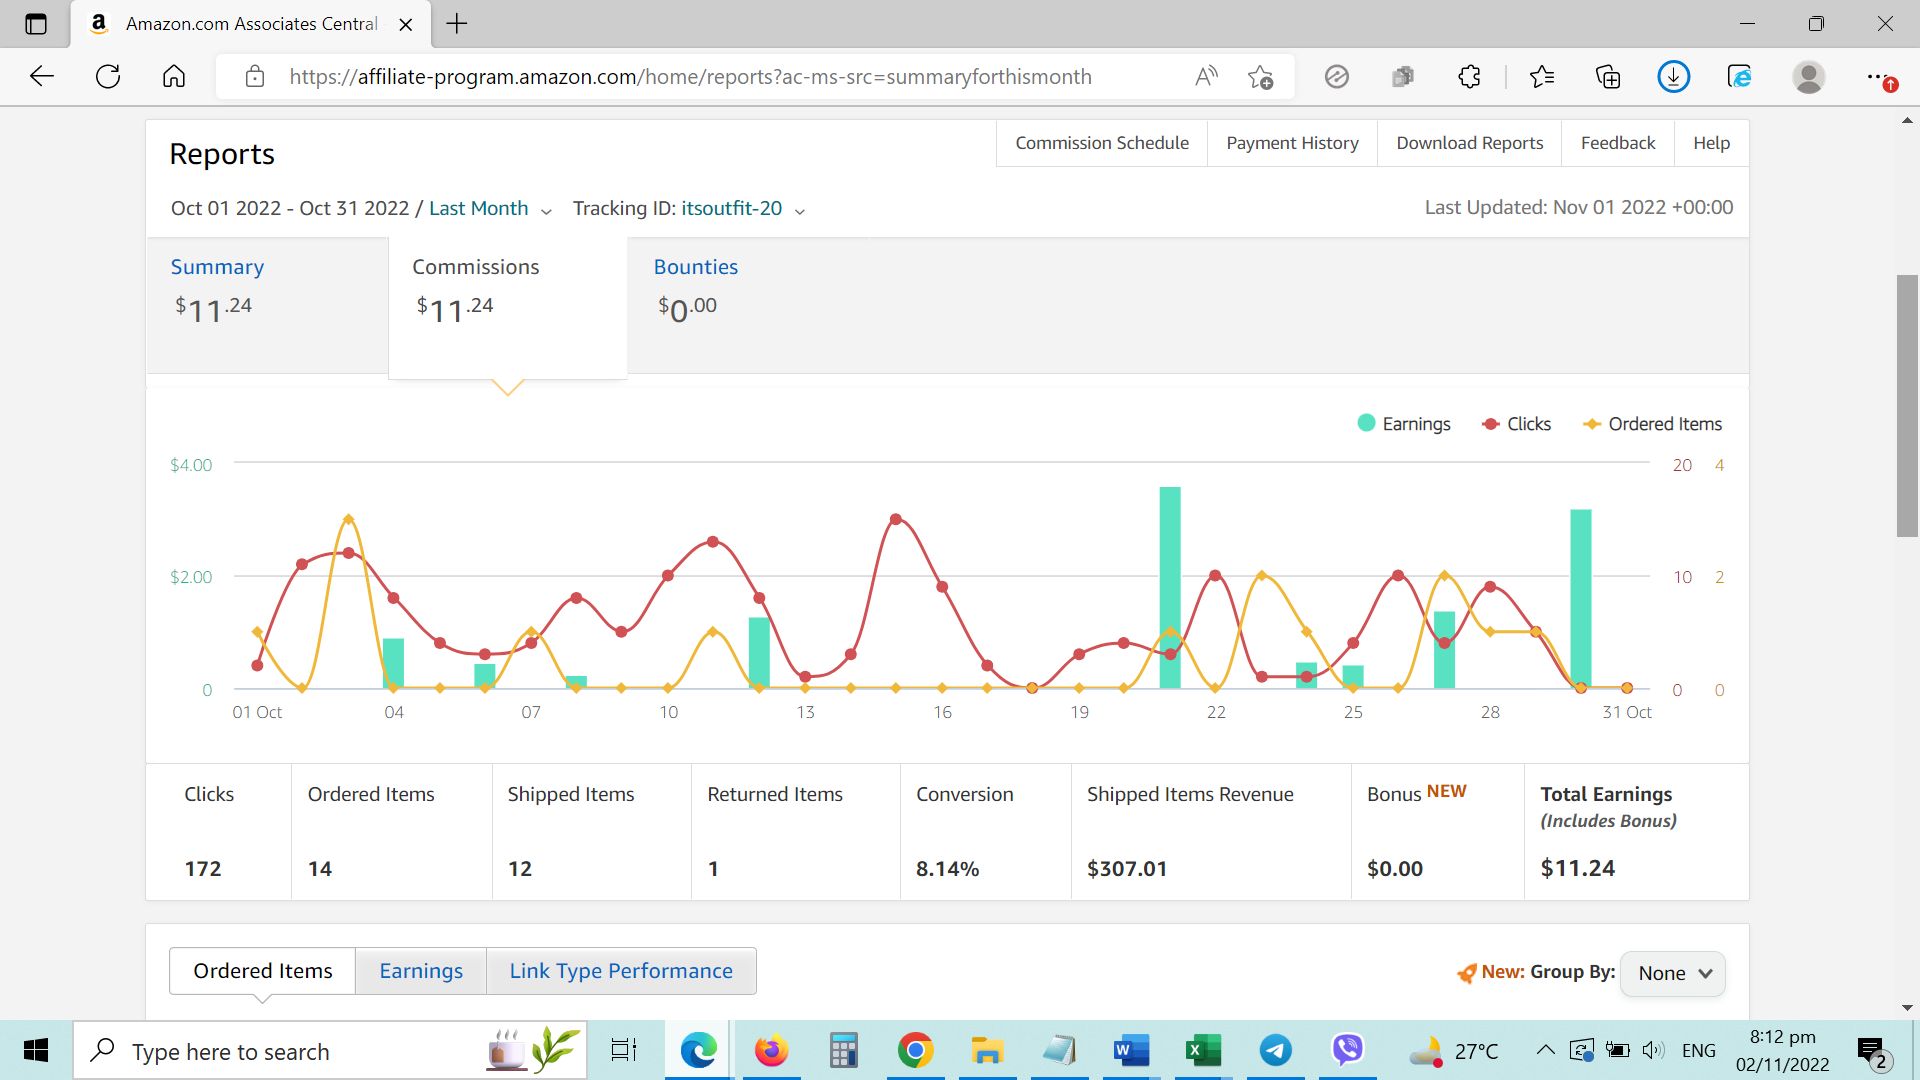Open Task View on taskbar
The image size is (1920, 1080).
[x=624, y=1050]
